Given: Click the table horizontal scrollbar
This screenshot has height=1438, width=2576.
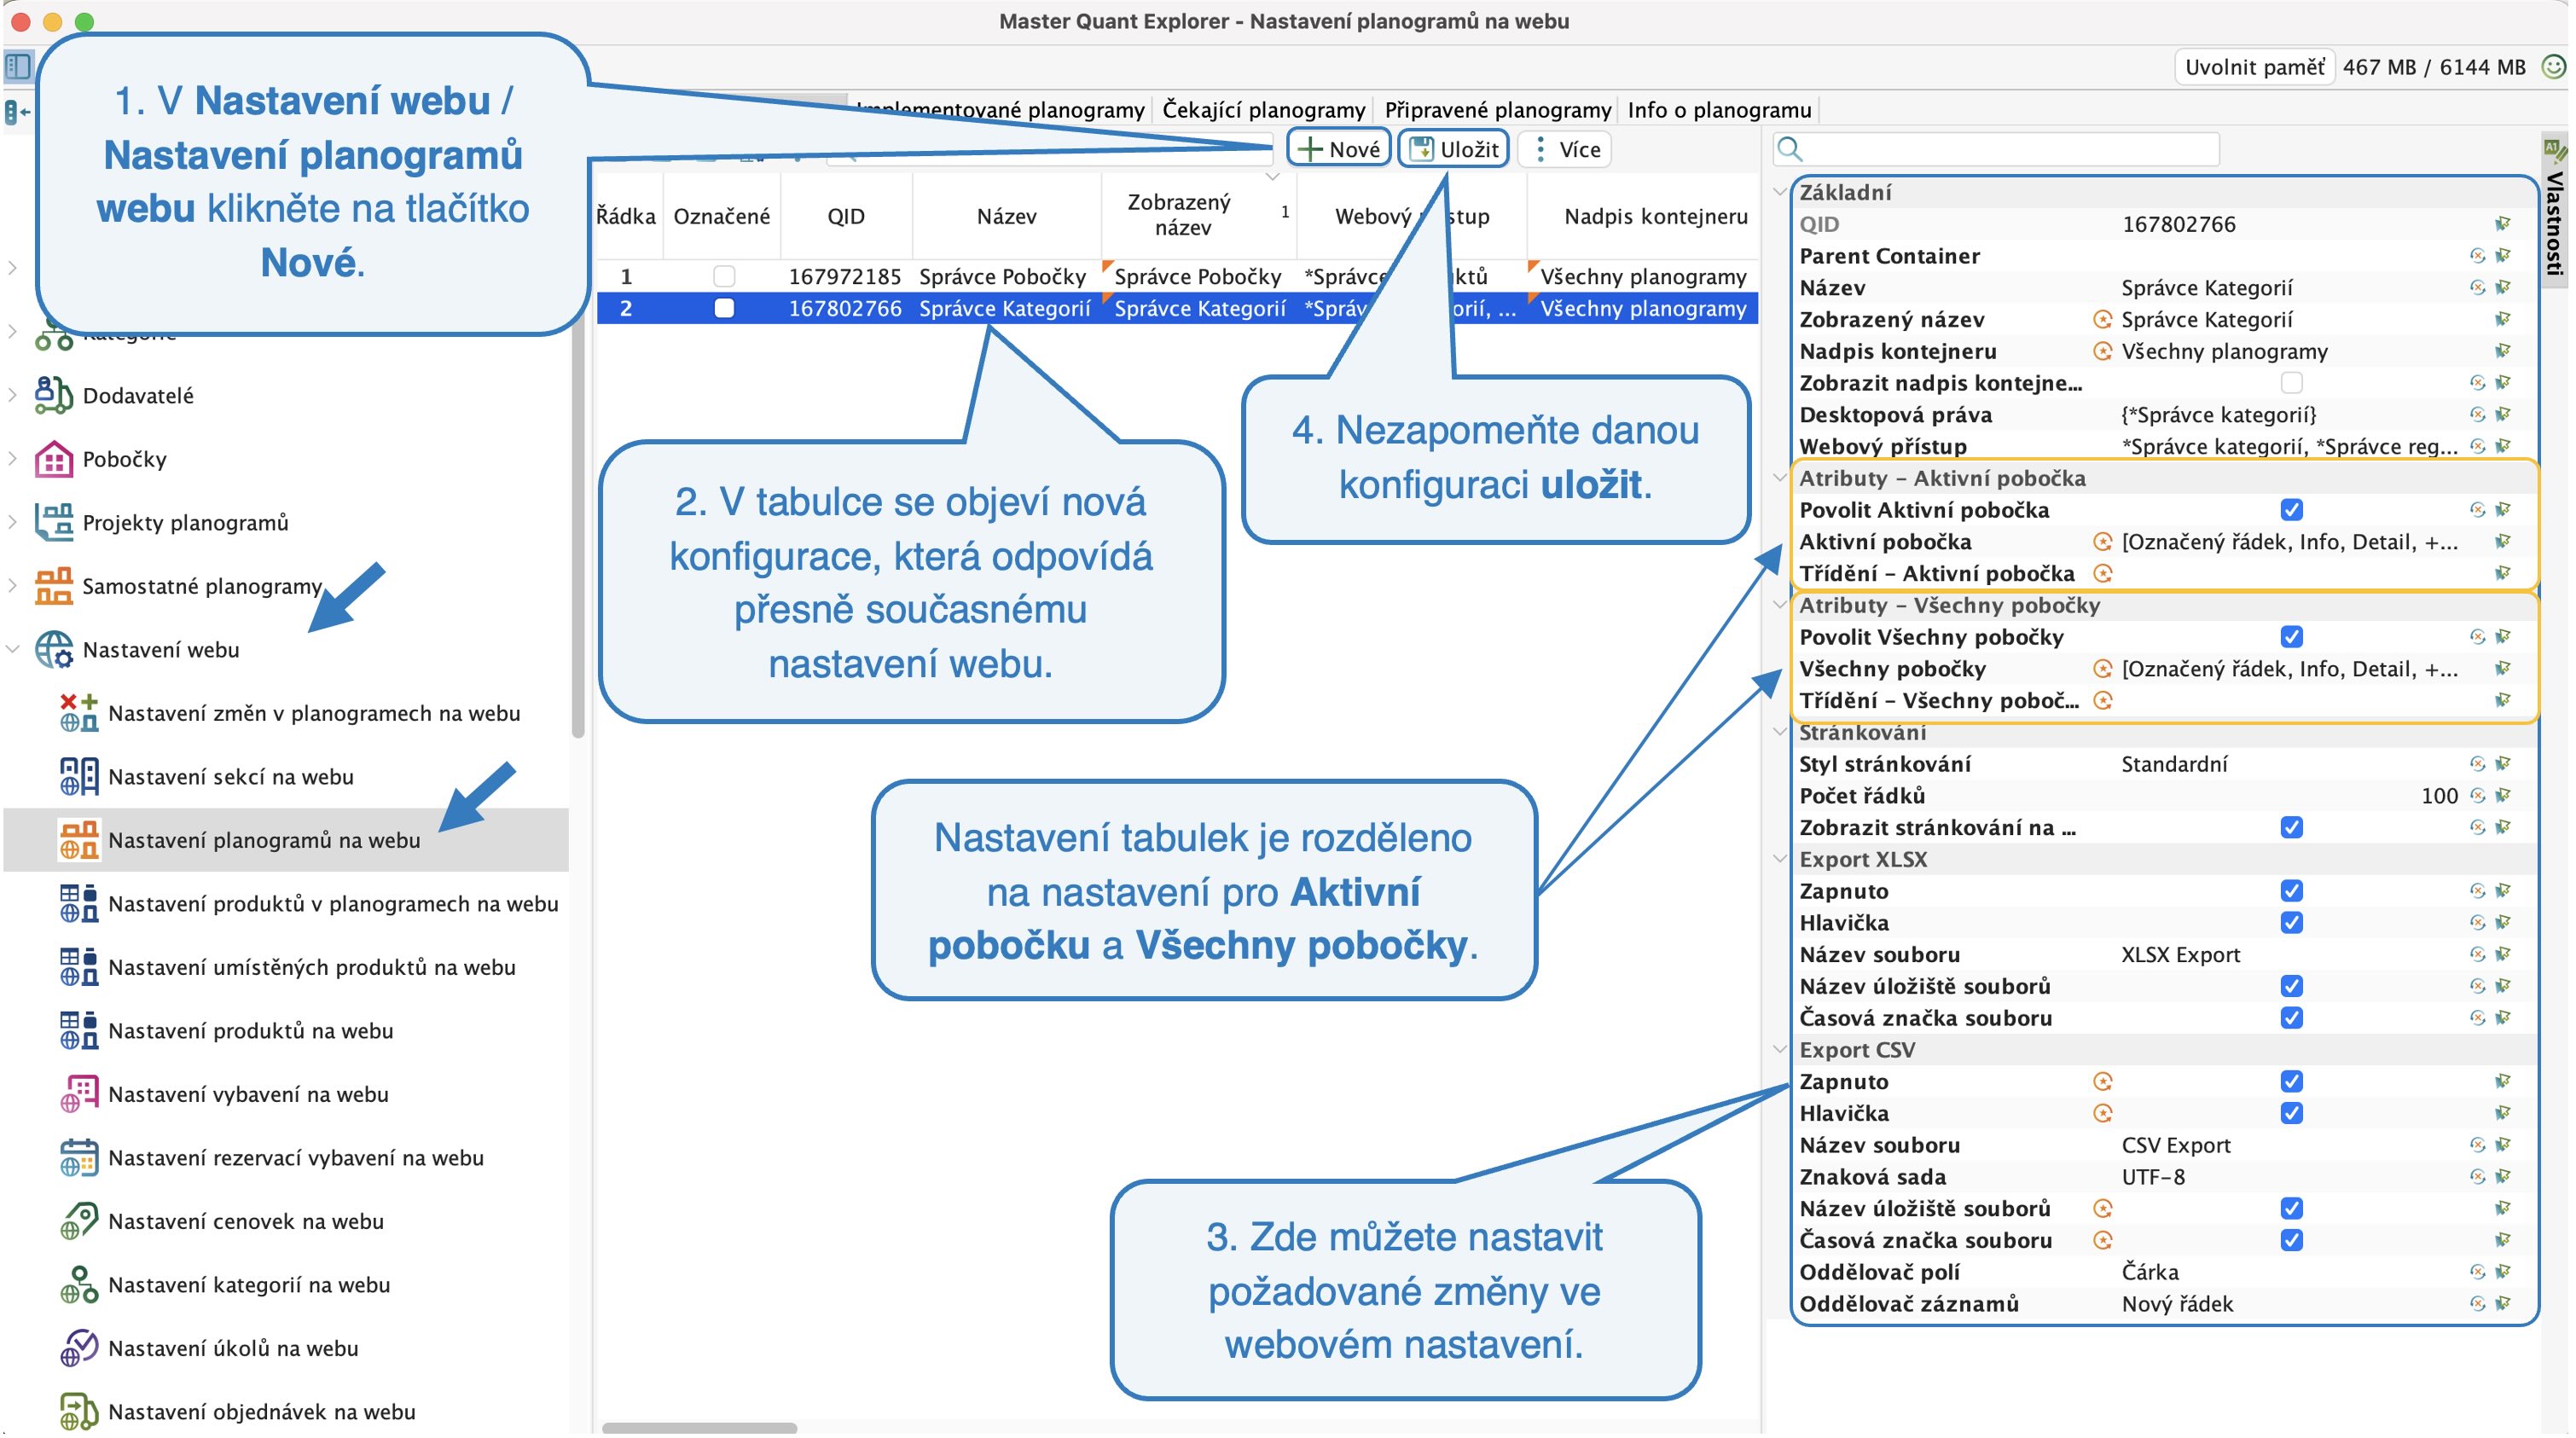Looking at the screenshot, I should (x=699, y=1428).
